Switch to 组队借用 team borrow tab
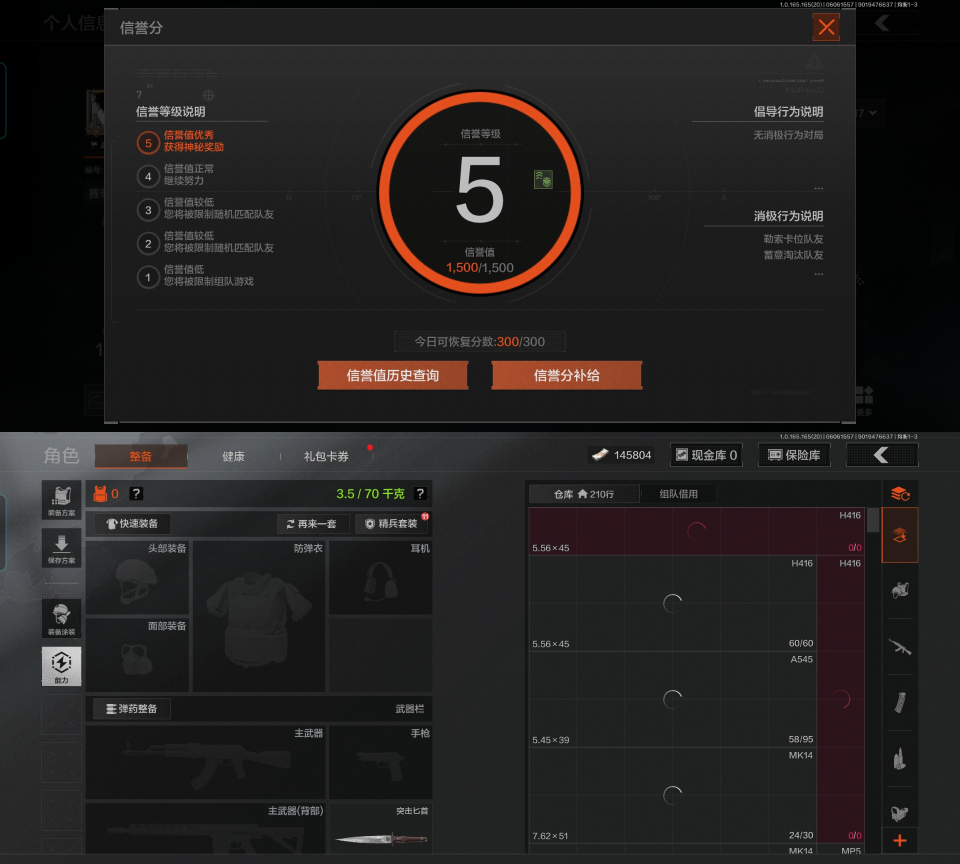Screen dimensions: 960x864 pos(678,494)
